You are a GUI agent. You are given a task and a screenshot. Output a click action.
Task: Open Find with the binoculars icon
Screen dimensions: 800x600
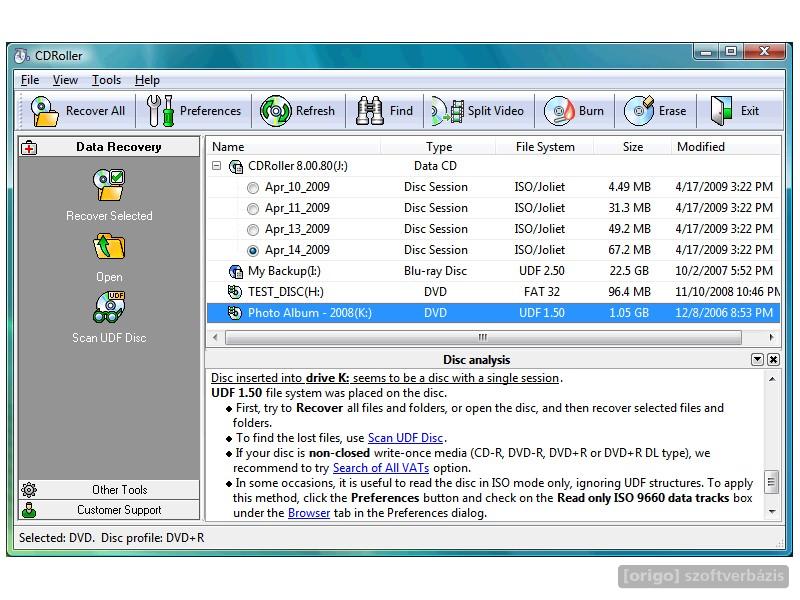pyautogui.click(x=370, y=111)
